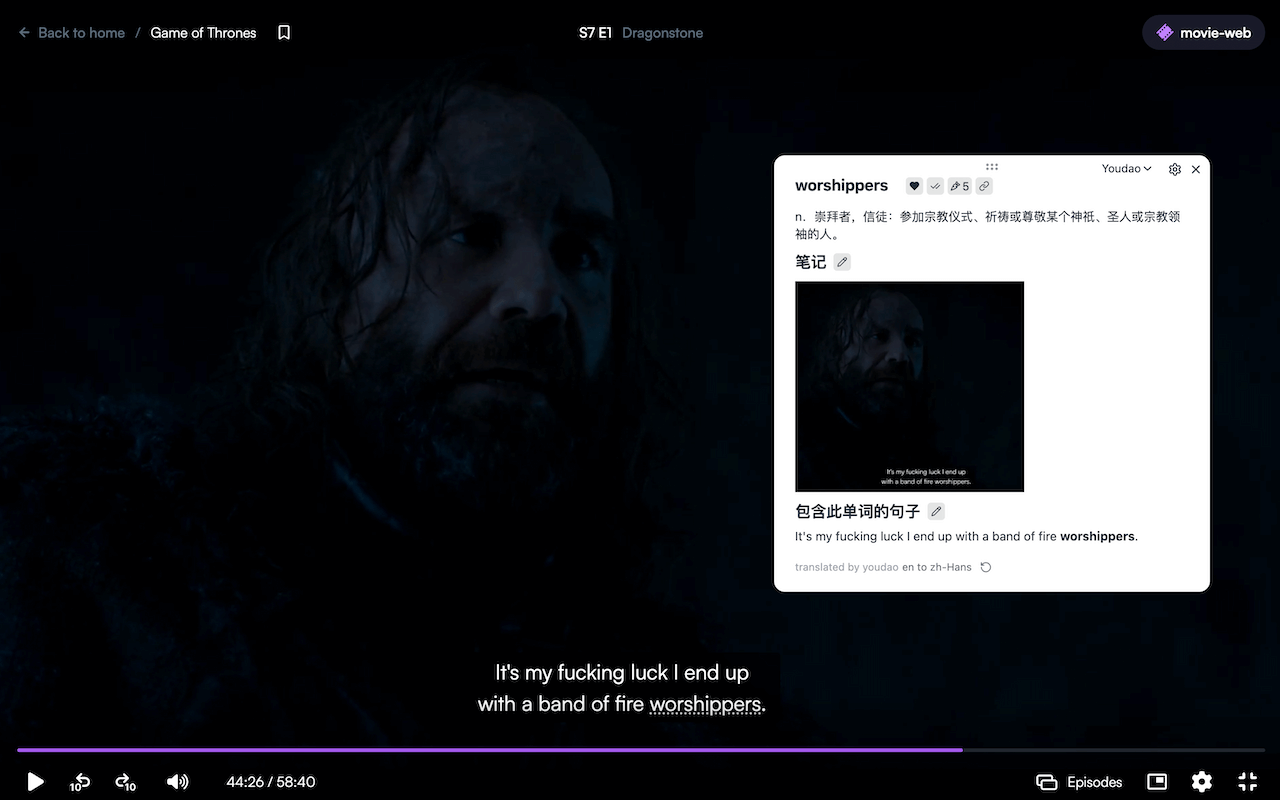Click the S7 E1 label

coord(595,33)
